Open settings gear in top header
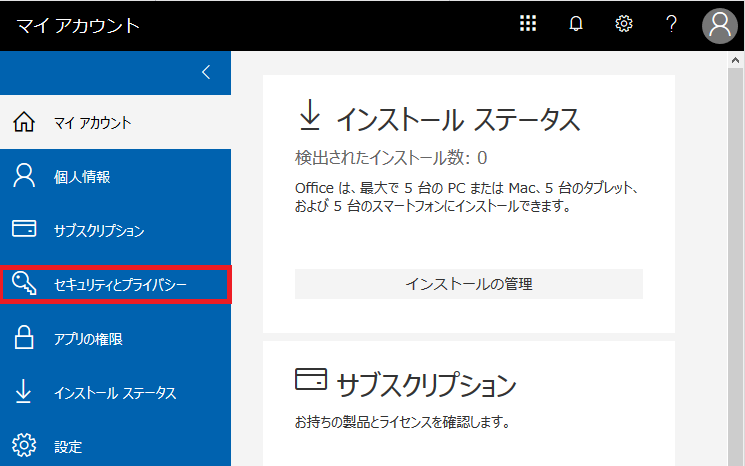745x466 pixels. (x=624, y=25)
